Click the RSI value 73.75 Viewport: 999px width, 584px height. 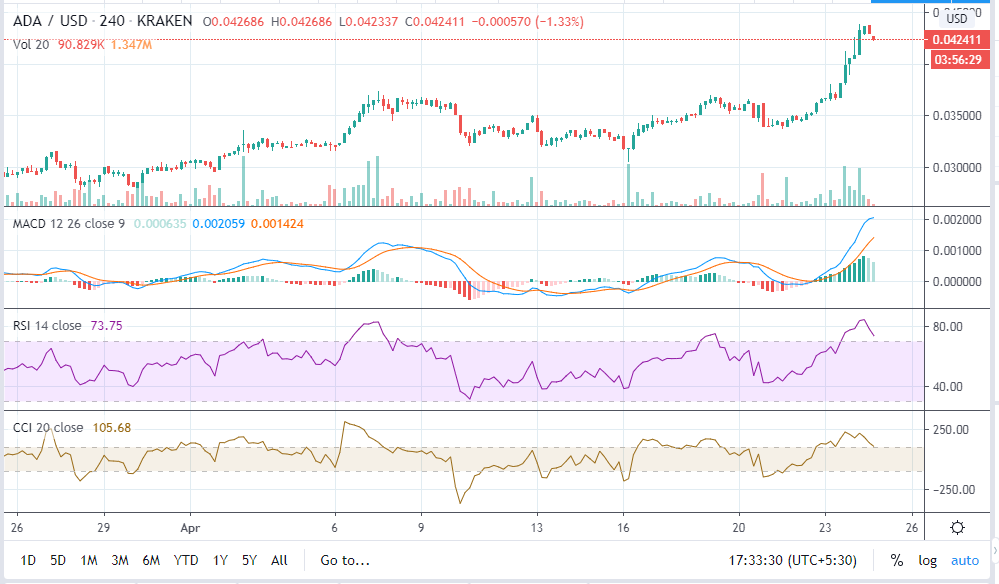click(x=106, y=325)
